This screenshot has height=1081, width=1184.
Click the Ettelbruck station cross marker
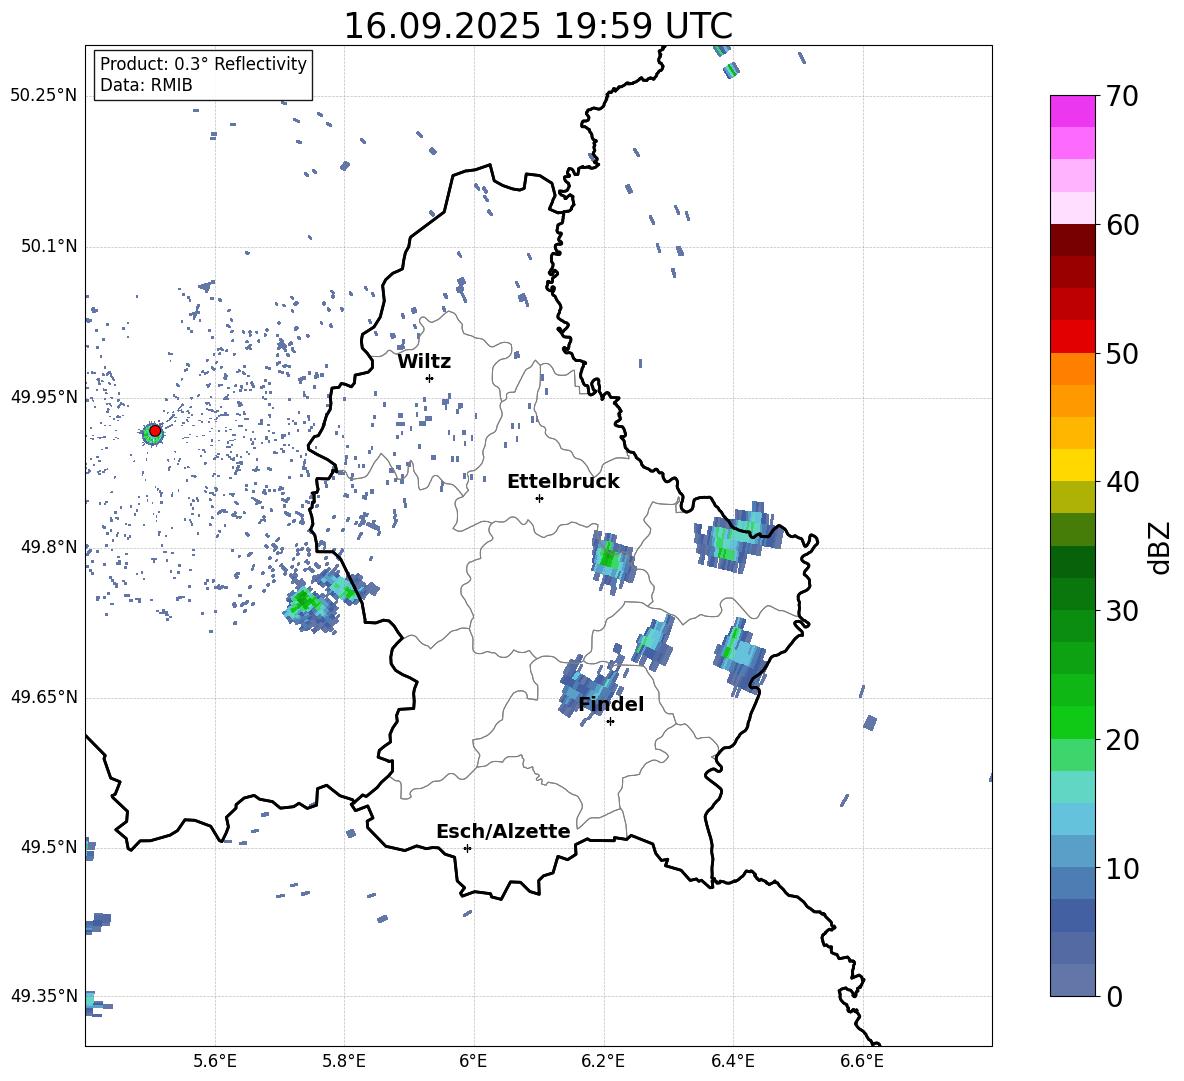click(x=539, y=498)
